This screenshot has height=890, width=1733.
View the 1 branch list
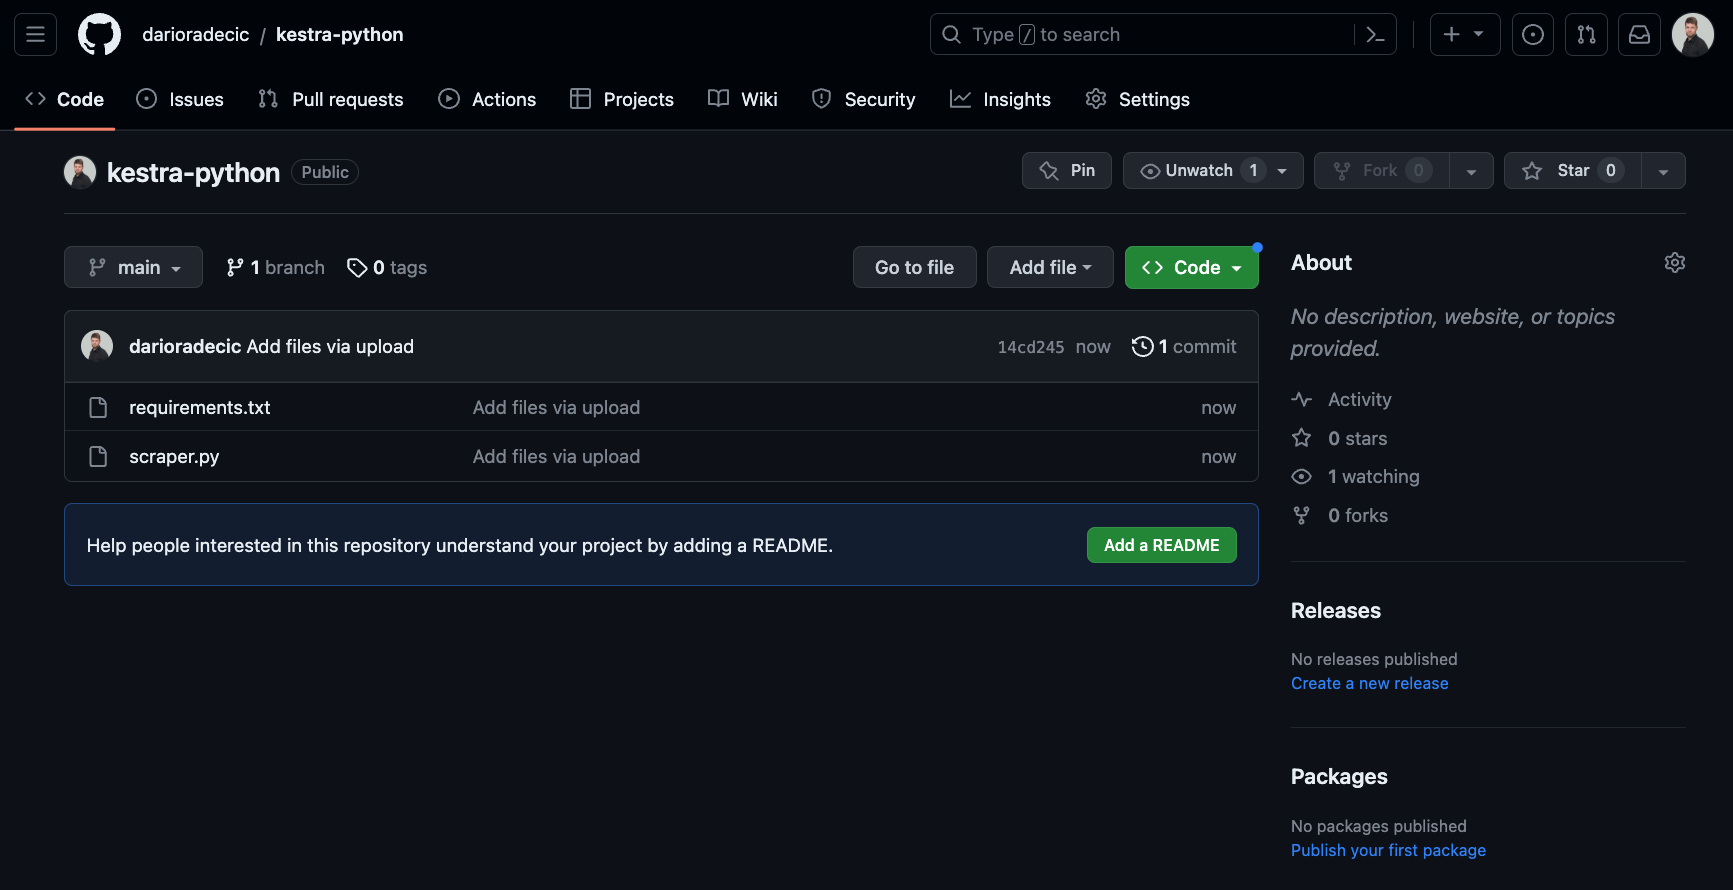tap(275, 267)
